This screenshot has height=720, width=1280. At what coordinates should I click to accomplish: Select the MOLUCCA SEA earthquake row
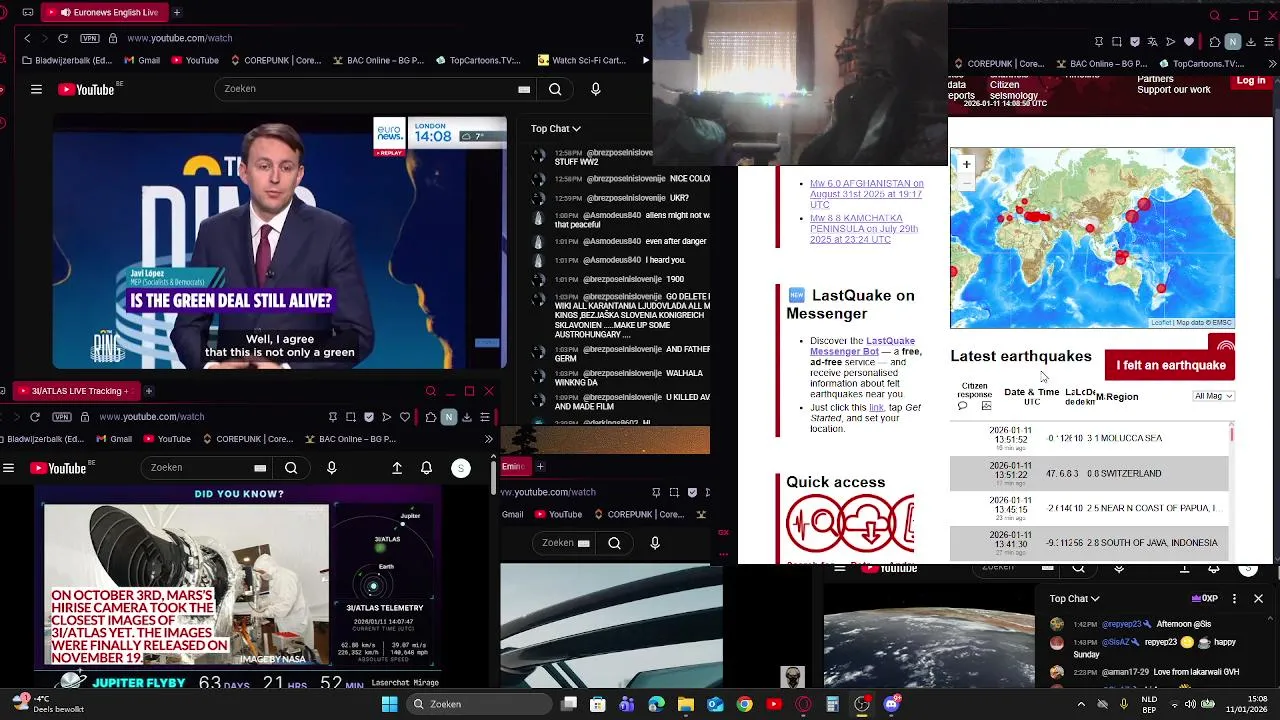[x=1089, y=438]
